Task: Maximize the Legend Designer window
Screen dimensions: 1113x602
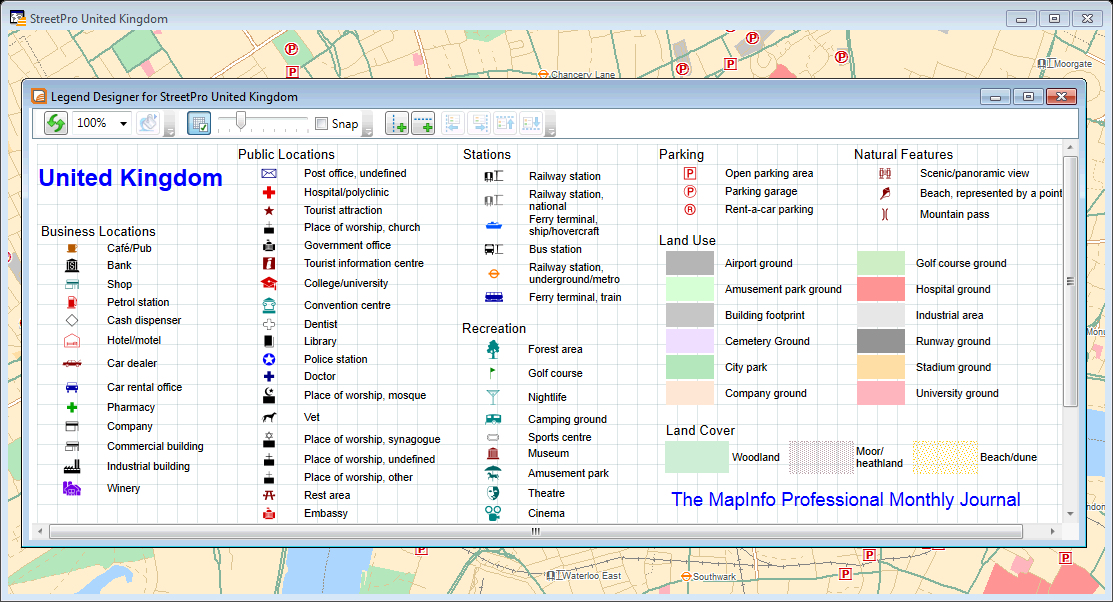Action: click(x=1028, y=97)
